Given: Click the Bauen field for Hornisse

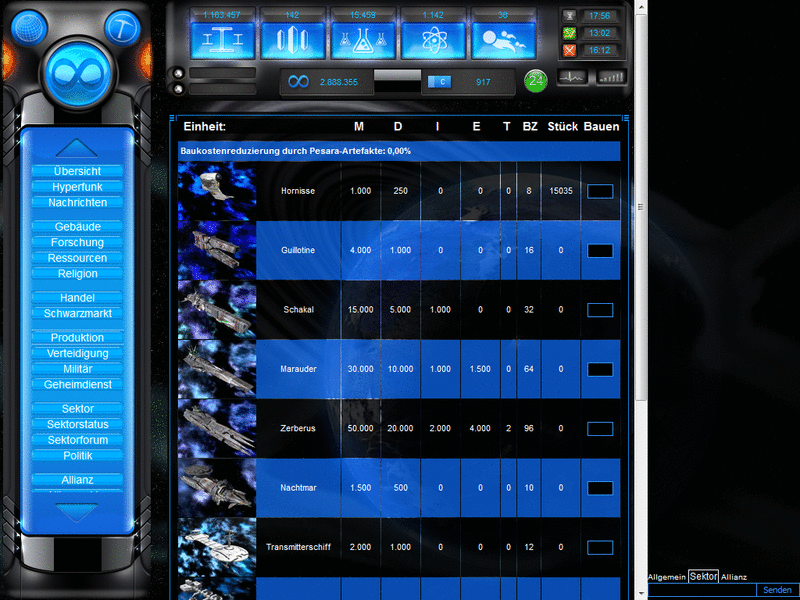Looking at the screenshot, I should point(599,190).
